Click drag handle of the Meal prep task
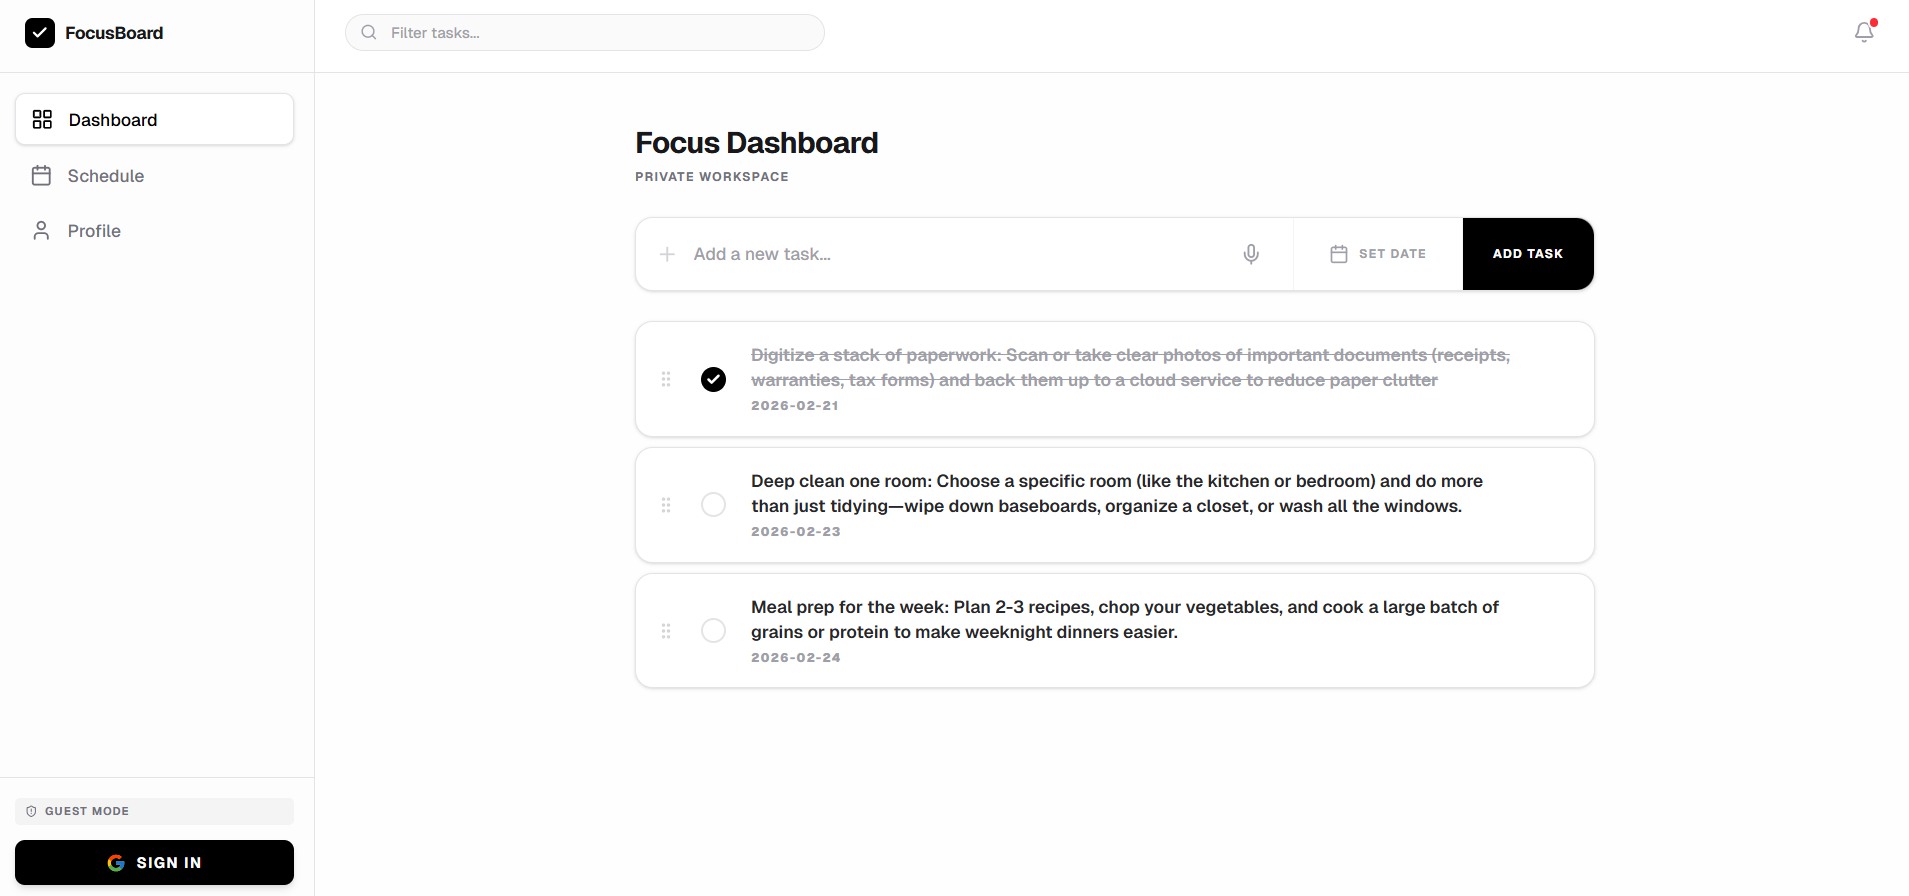The height and width of the screenshot is (896, 1909). (x=666, y=631)
